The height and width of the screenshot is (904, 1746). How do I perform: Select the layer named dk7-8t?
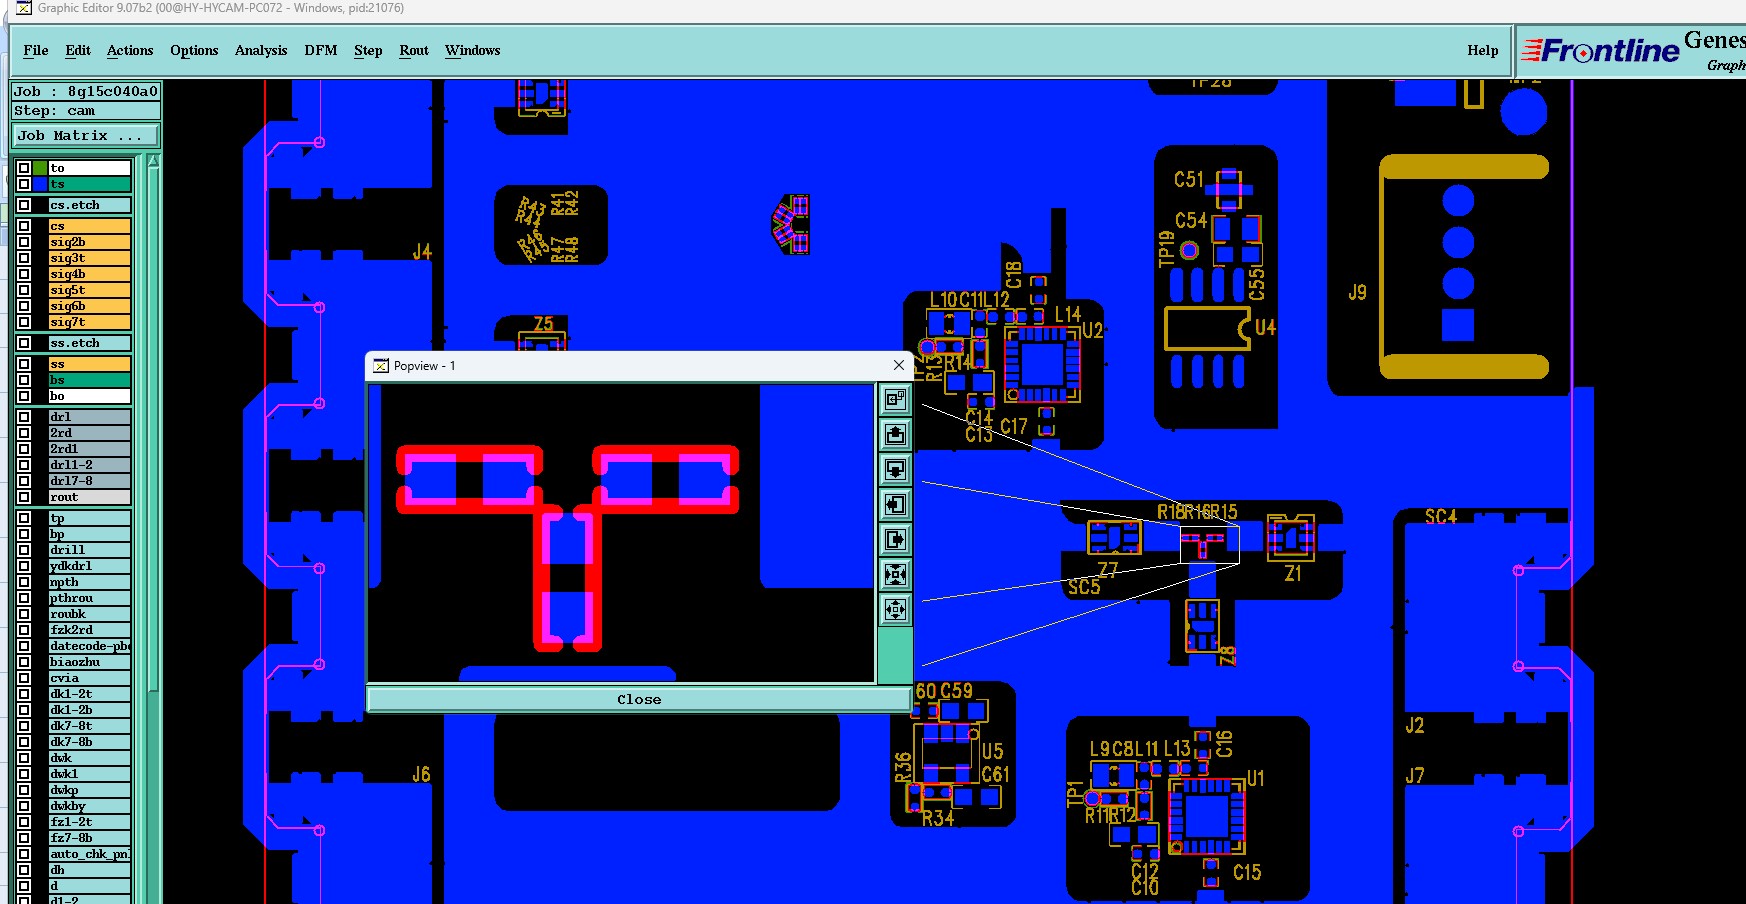(x=90, y=726)
